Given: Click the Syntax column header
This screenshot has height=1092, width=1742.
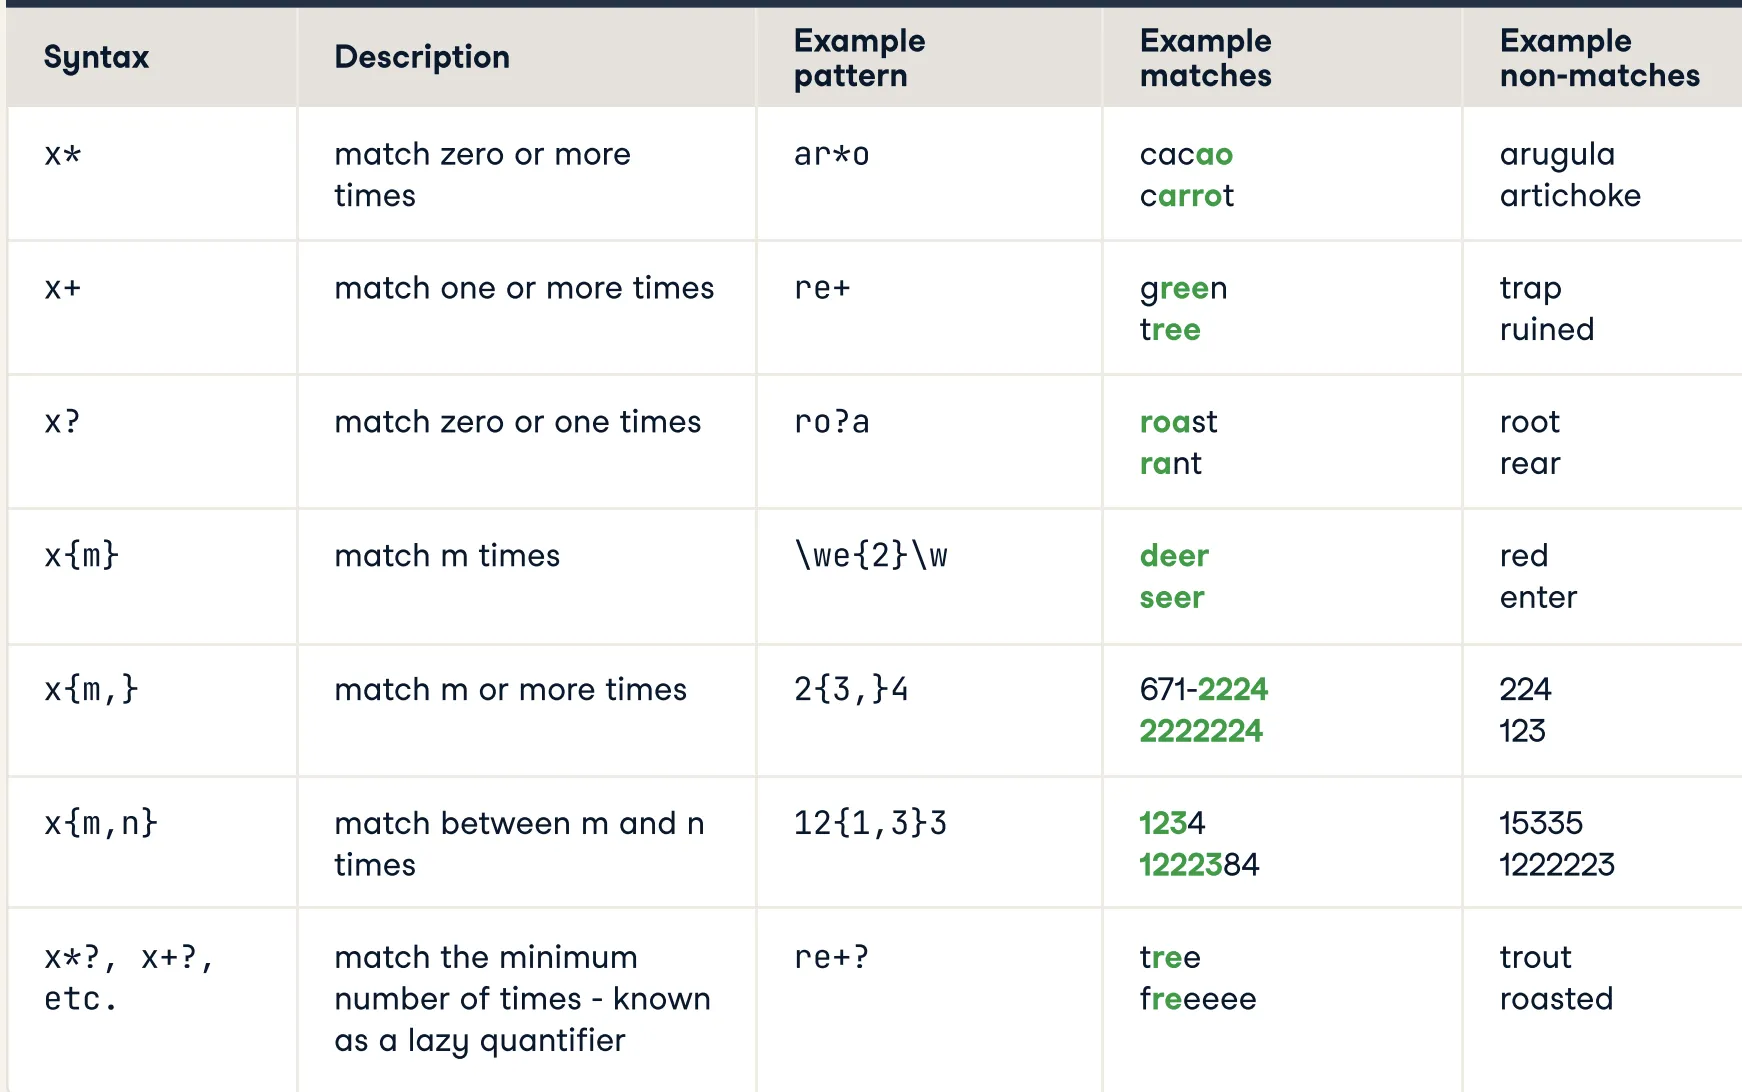Looking at the screenshot, I should coord(96,58).
